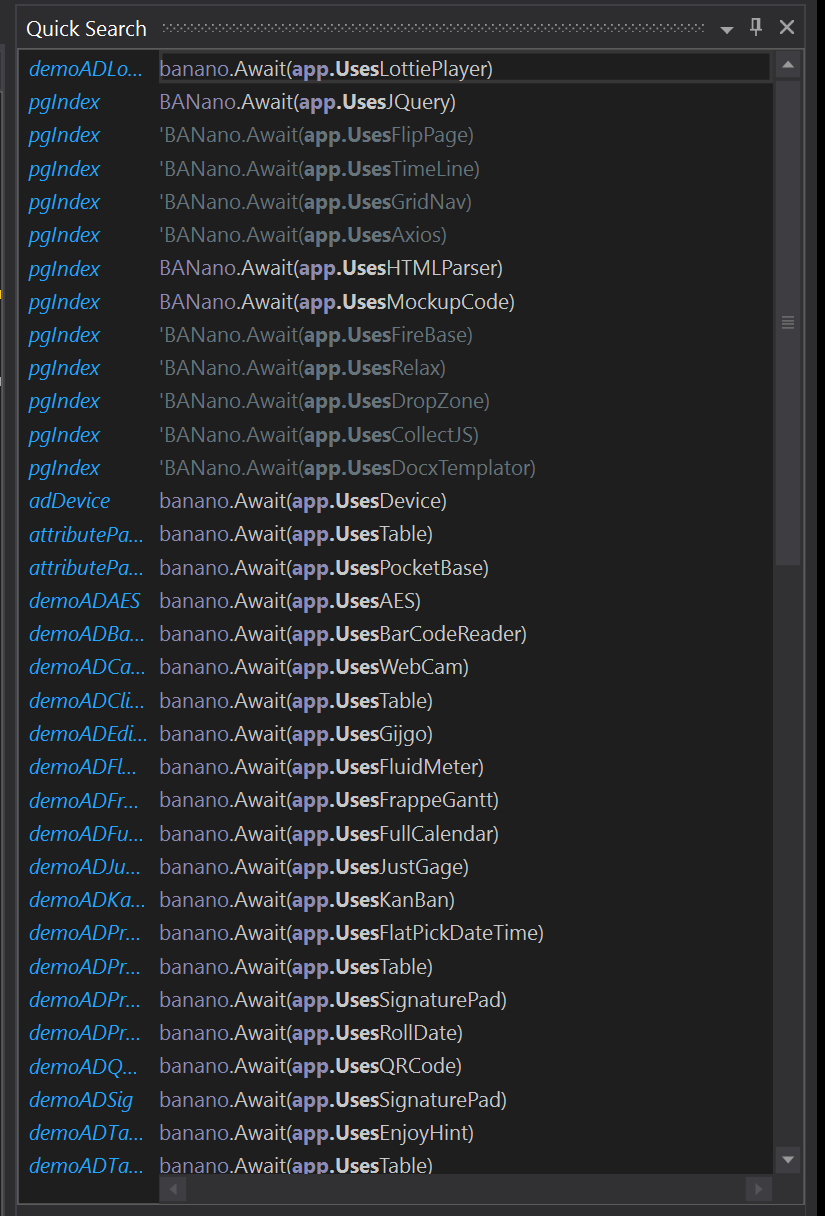Viewport: 825px width, 1216px height.
Task: Open the demoADCli... module link
Action: click(87, 701)
